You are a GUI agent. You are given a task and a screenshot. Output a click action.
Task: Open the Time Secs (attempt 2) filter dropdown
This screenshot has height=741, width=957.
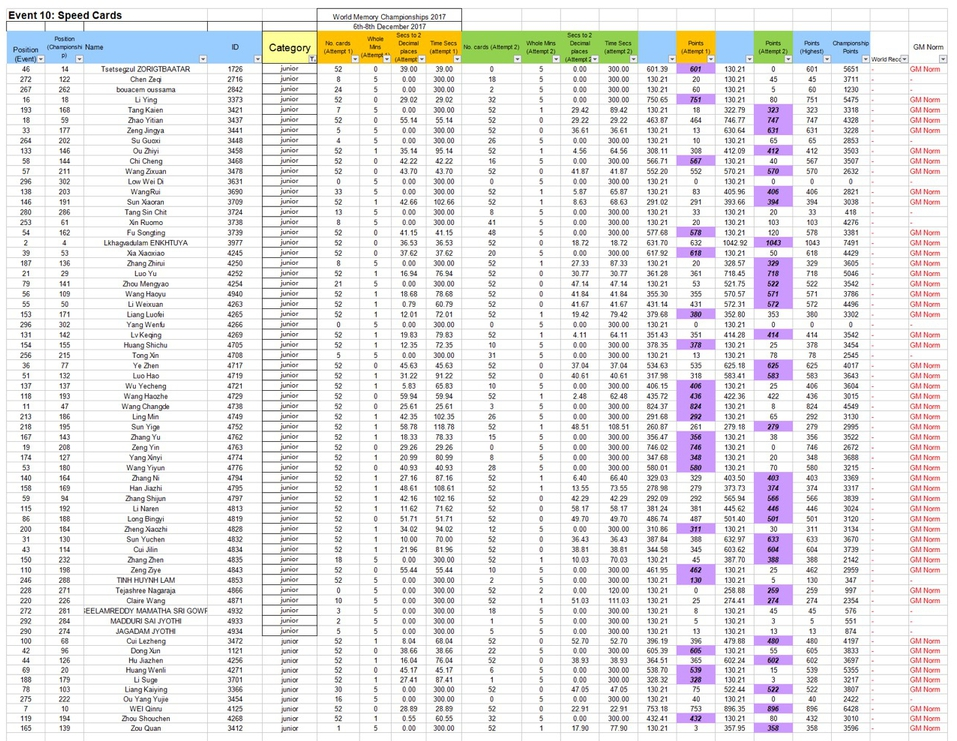[634, 59]
